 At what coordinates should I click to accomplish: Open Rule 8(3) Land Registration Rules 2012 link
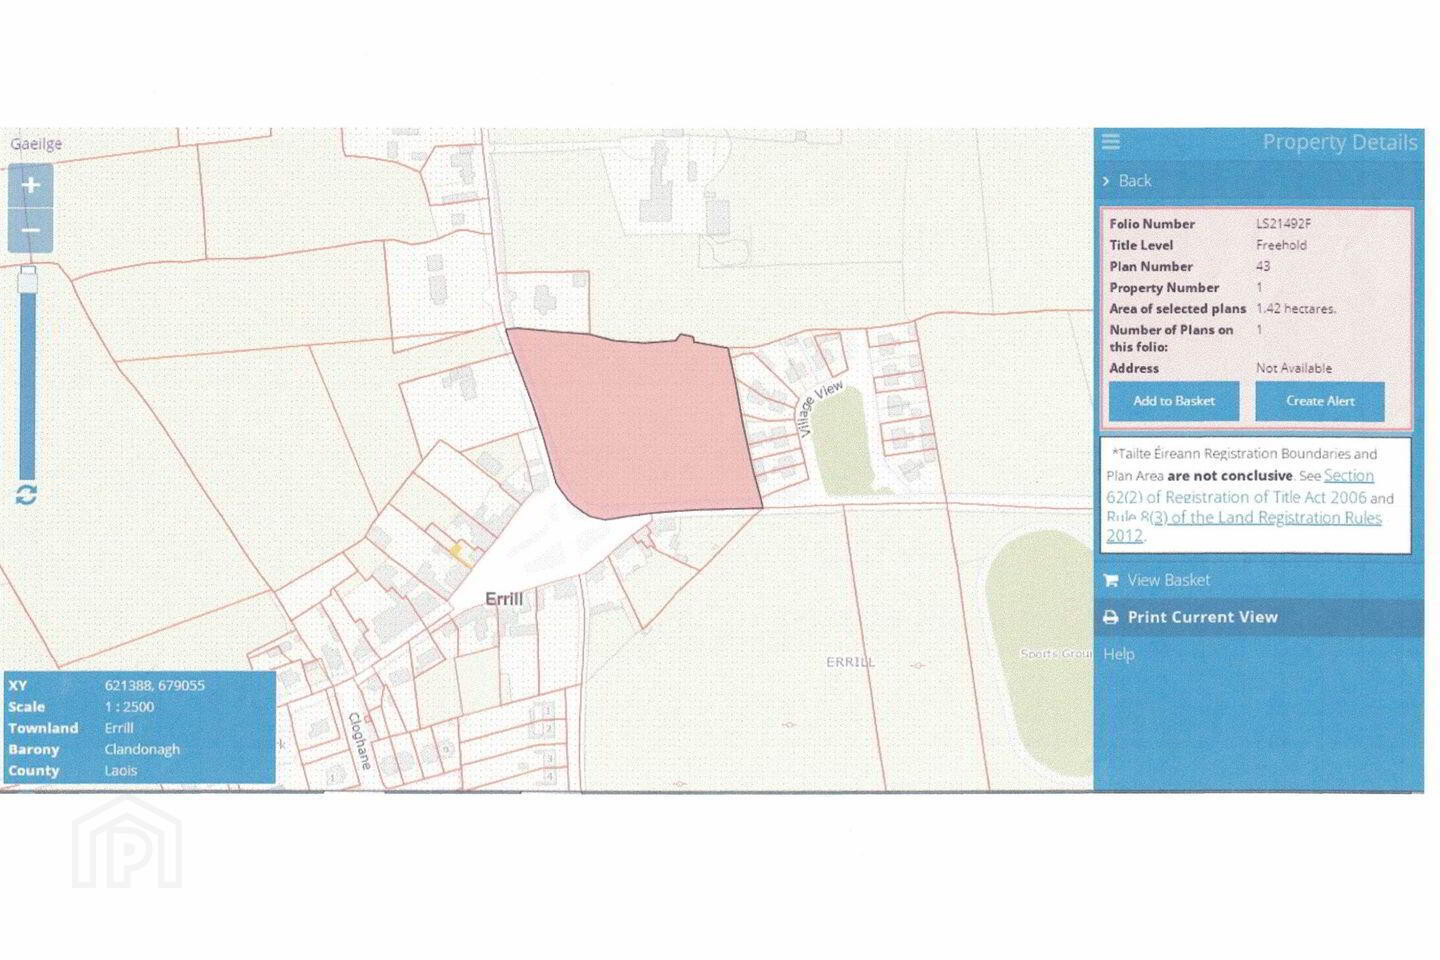(1244, 526)
